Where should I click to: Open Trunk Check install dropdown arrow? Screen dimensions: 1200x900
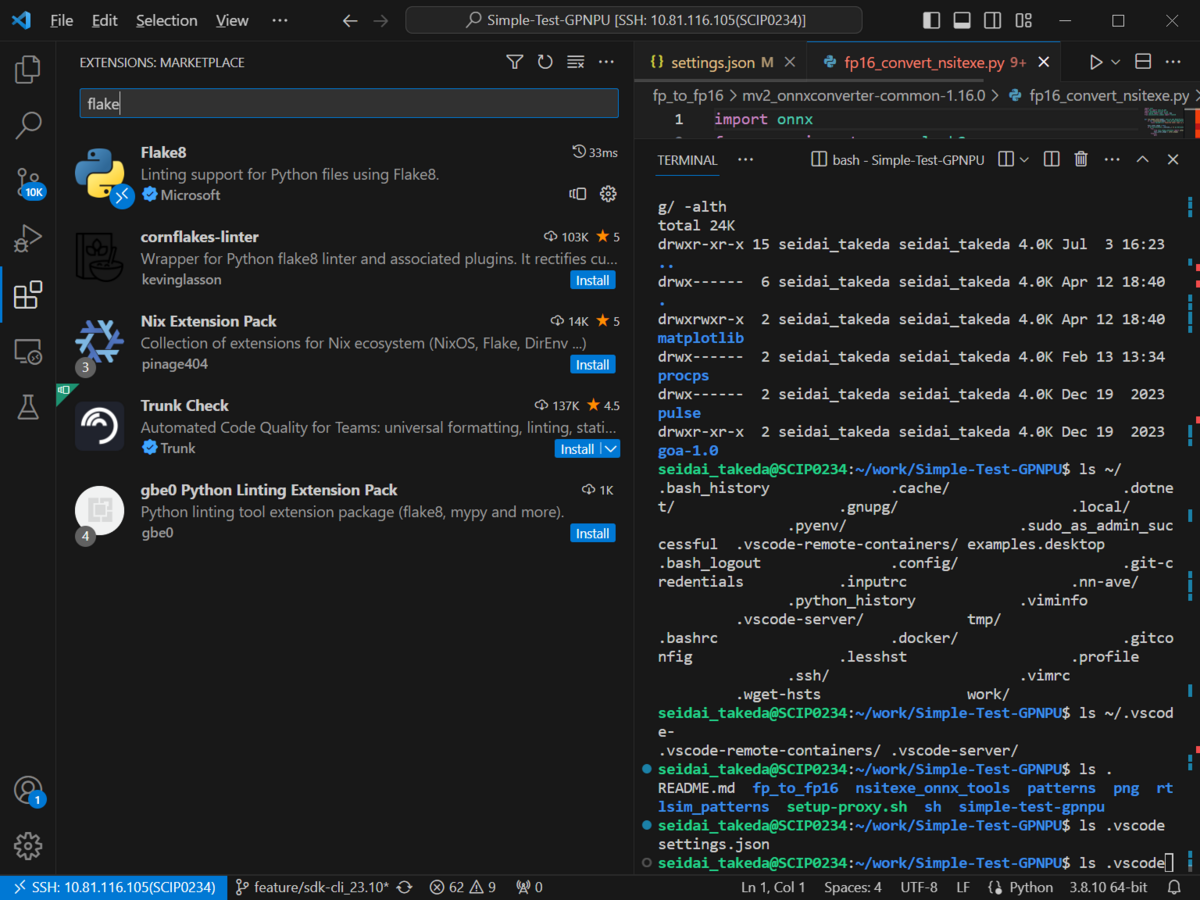tap(610, 449)
